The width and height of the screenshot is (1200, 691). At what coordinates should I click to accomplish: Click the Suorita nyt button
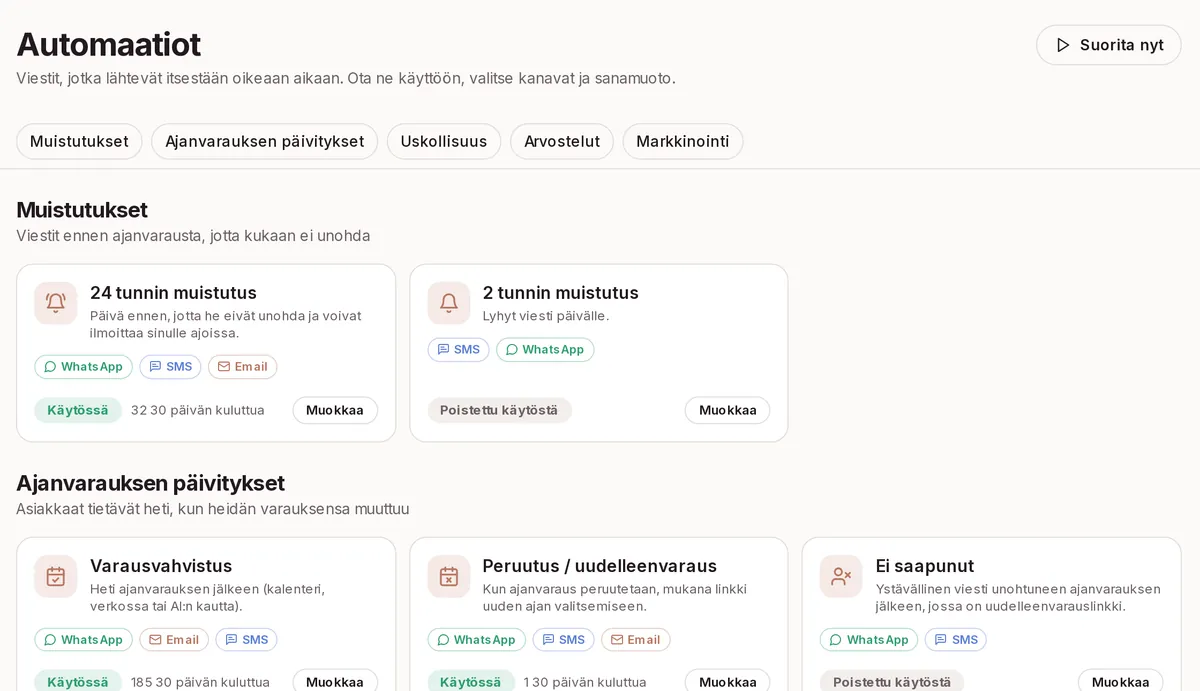pyautogui.click(x=1109, y=45)
